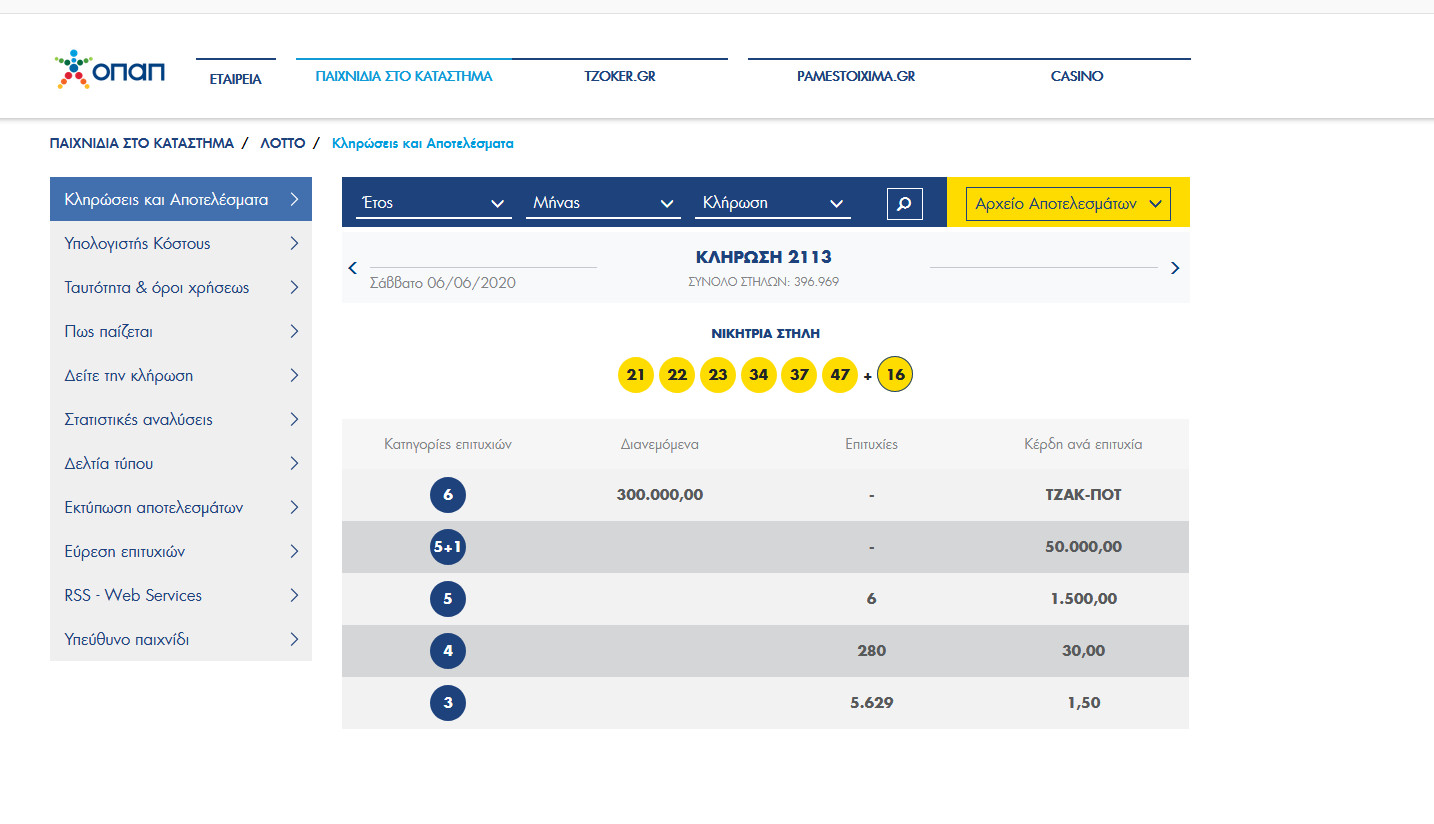Click Κληρώσεις και Αποτελέσματα breadcrumb
The image size is (1434, 824).
tap(422, 143)
